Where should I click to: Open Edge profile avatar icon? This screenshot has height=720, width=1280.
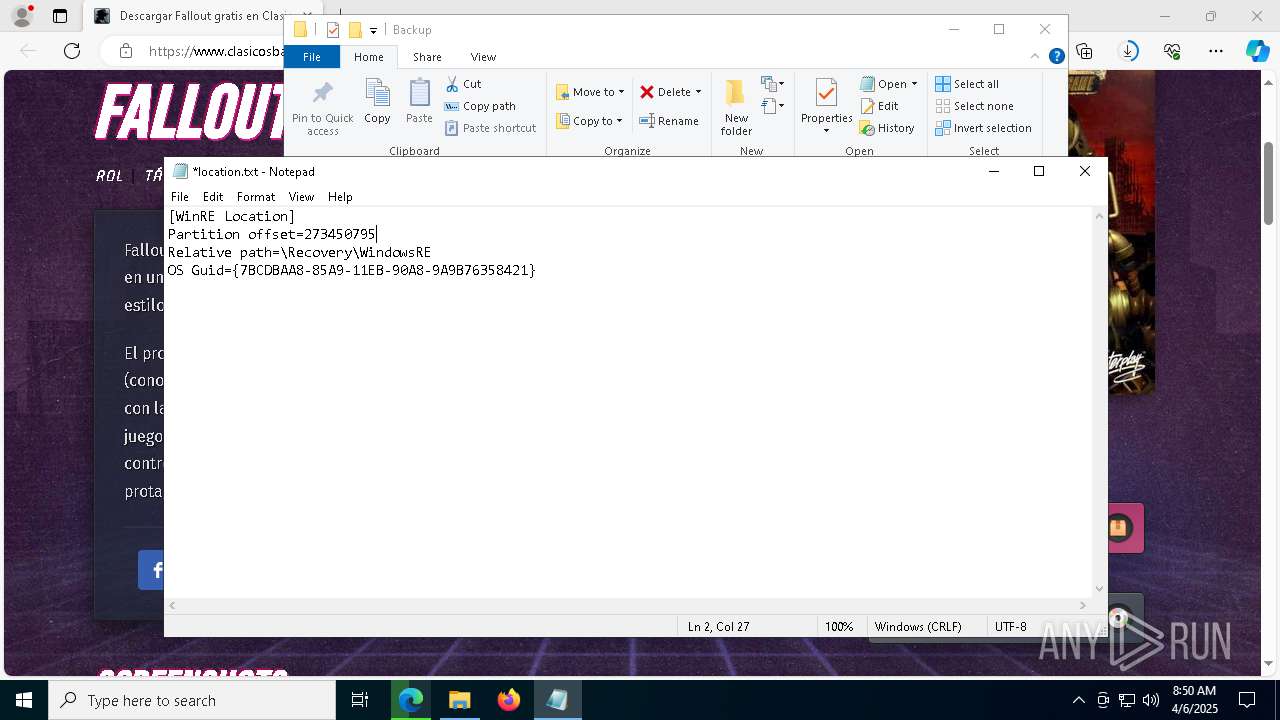pos(21,16)
